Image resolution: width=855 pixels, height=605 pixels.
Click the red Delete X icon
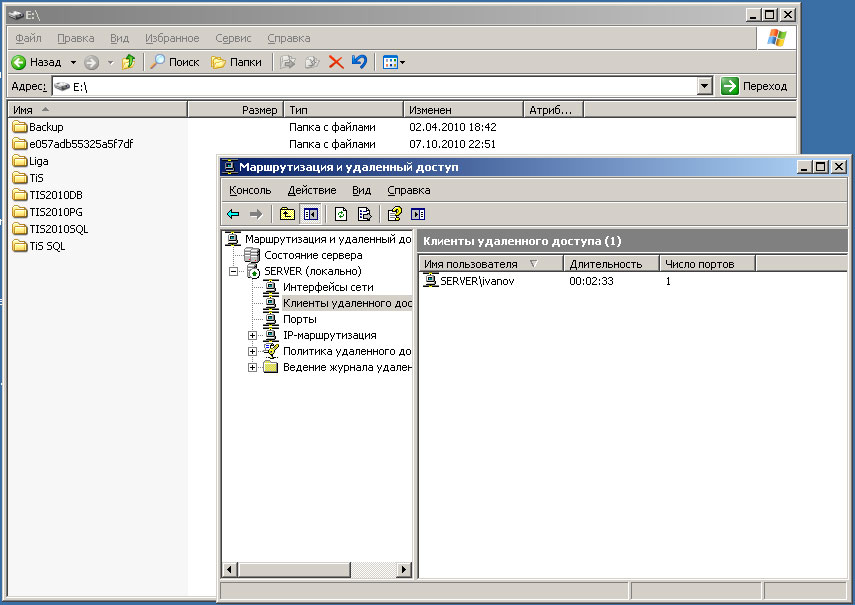click(x=336, y=62)
